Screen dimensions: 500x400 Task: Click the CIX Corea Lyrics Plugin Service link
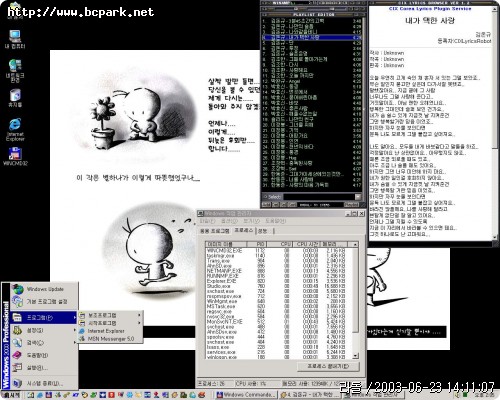[430, 9]
